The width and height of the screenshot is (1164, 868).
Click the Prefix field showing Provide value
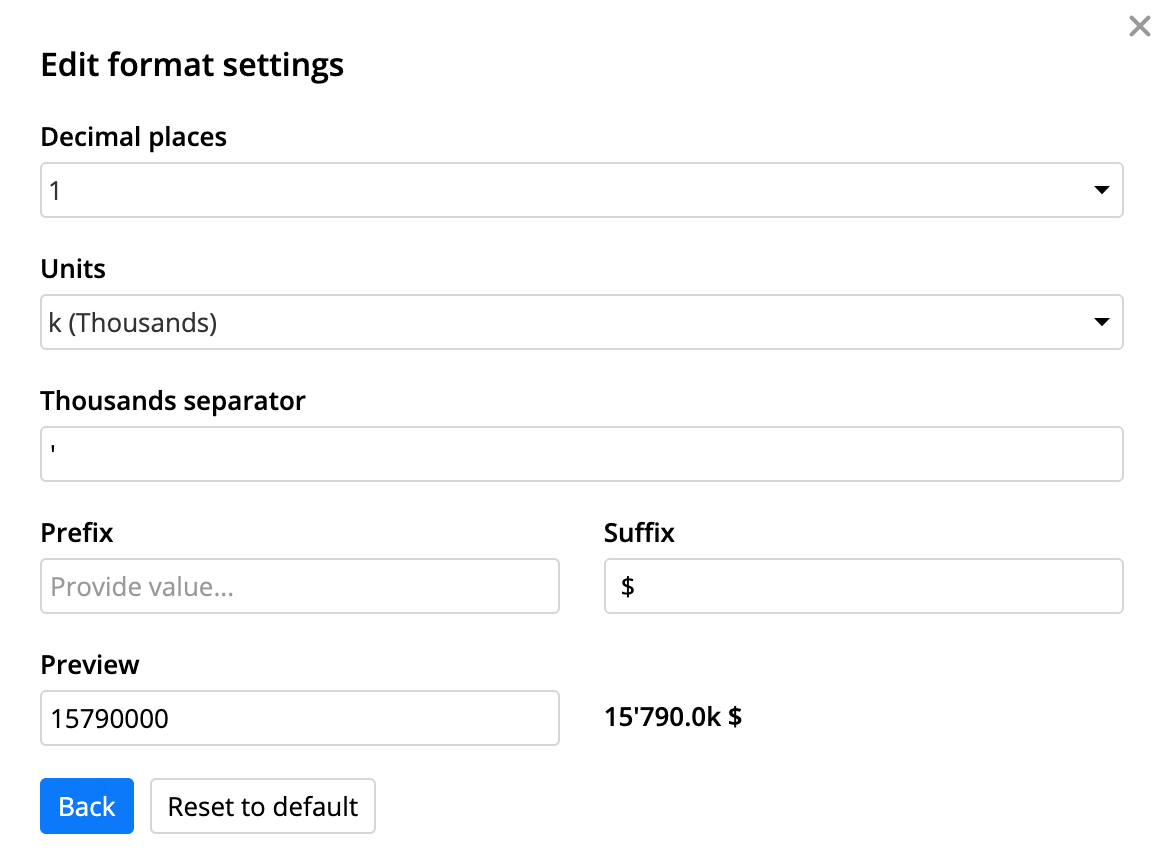pyautogui.click(x=299, y=586)
